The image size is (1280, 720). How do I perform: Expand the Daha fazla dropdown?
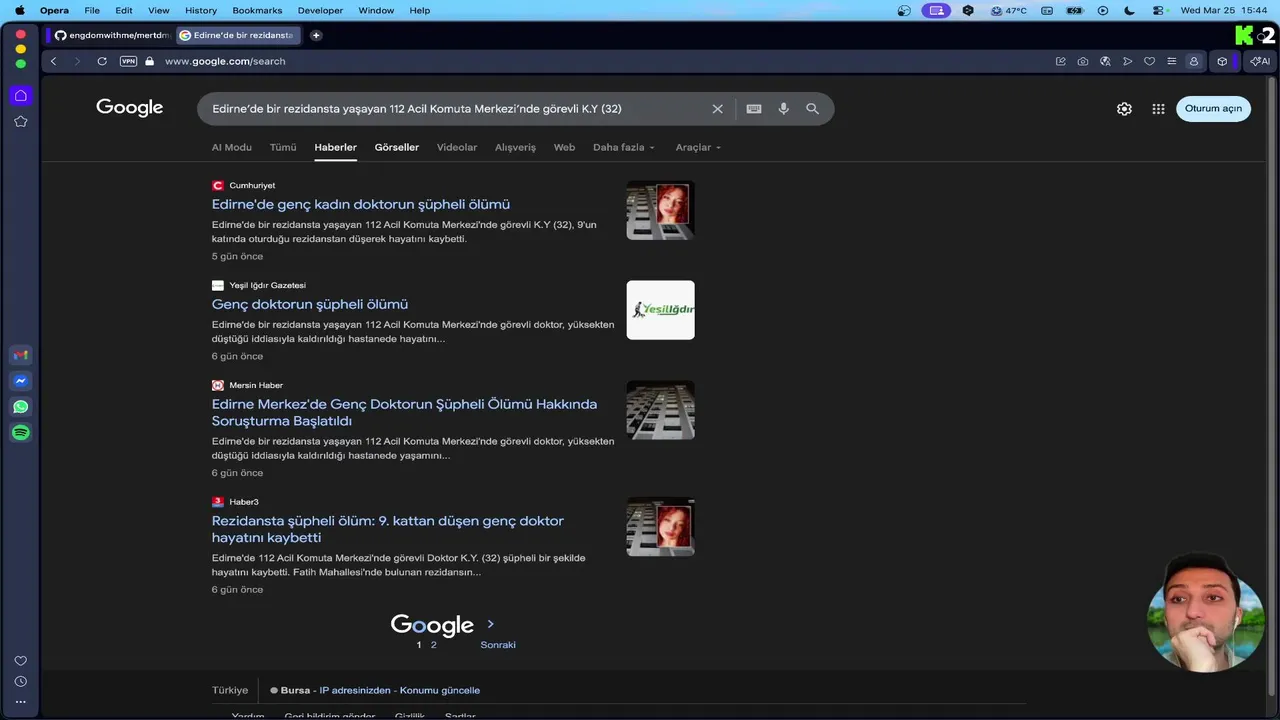[624, 147]
